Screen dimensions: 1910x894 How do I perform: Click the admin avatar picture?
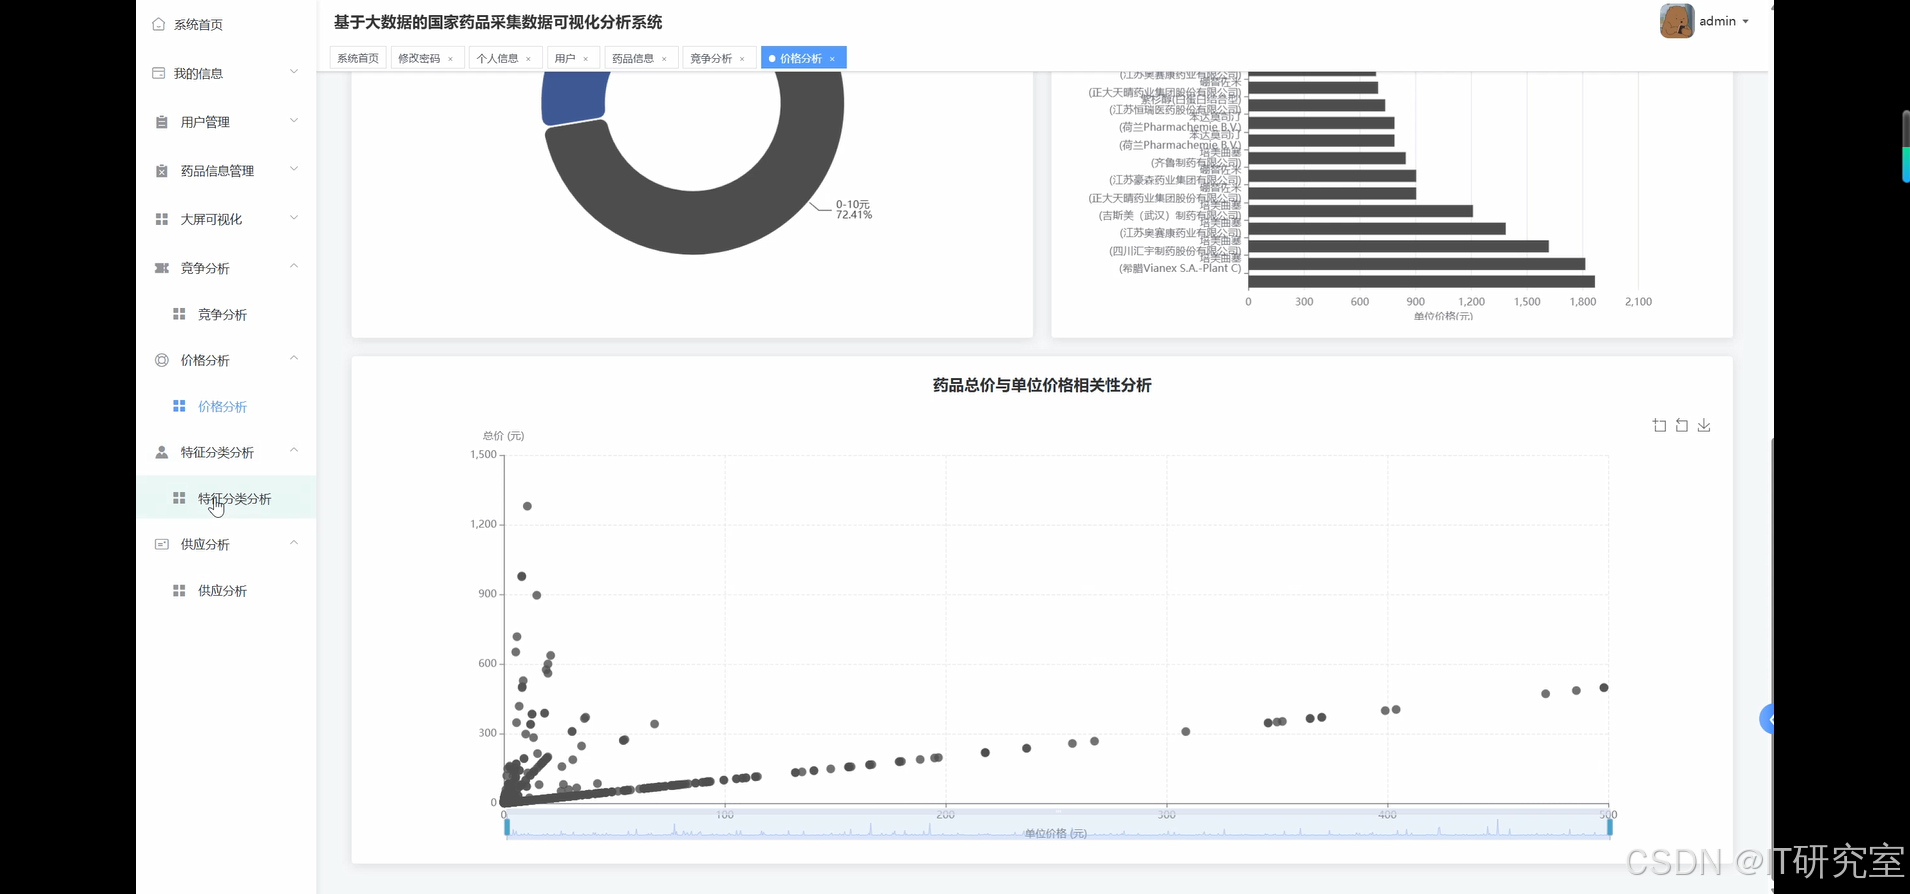click(1677, 21)
